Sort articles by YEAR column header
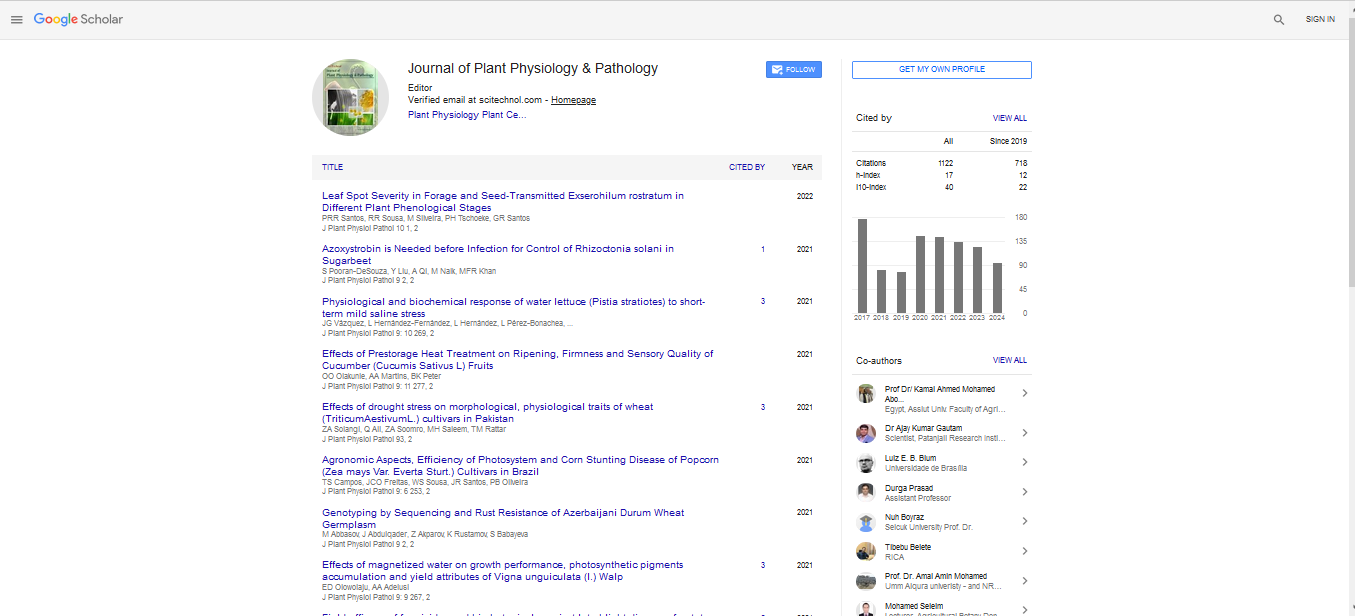 click(802, 167)
